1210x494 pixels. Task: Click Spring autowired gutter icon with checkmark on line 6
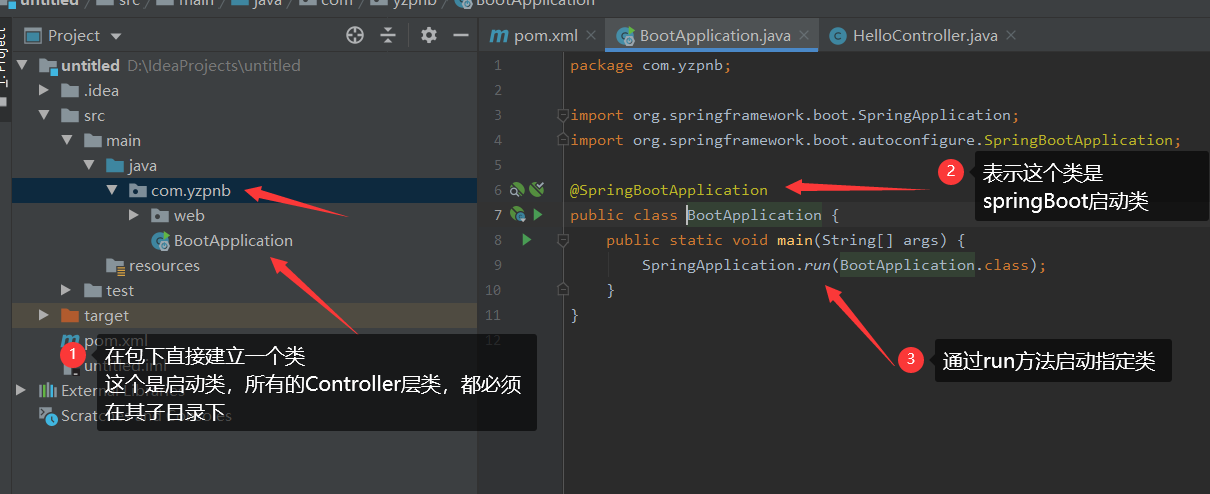pos(537,189)
